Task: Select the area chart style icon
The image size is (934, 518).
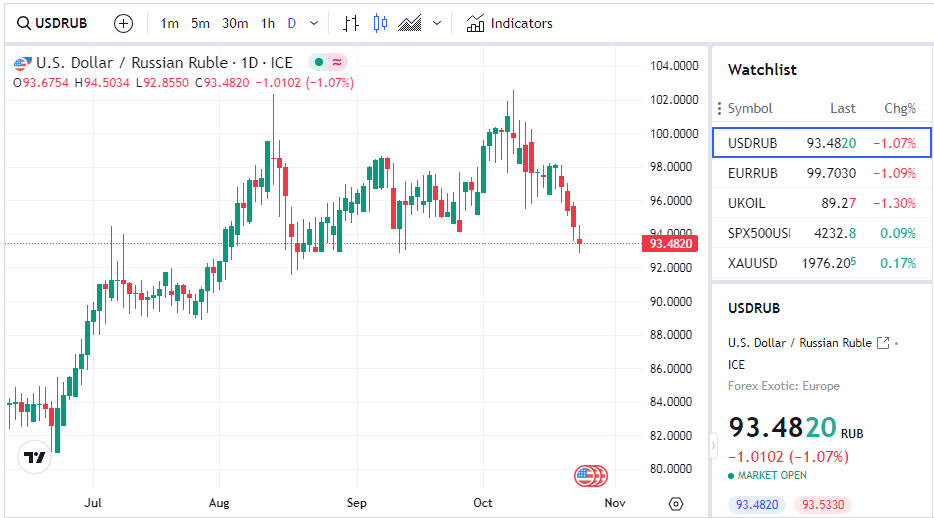Action: (x=409, y=23)
